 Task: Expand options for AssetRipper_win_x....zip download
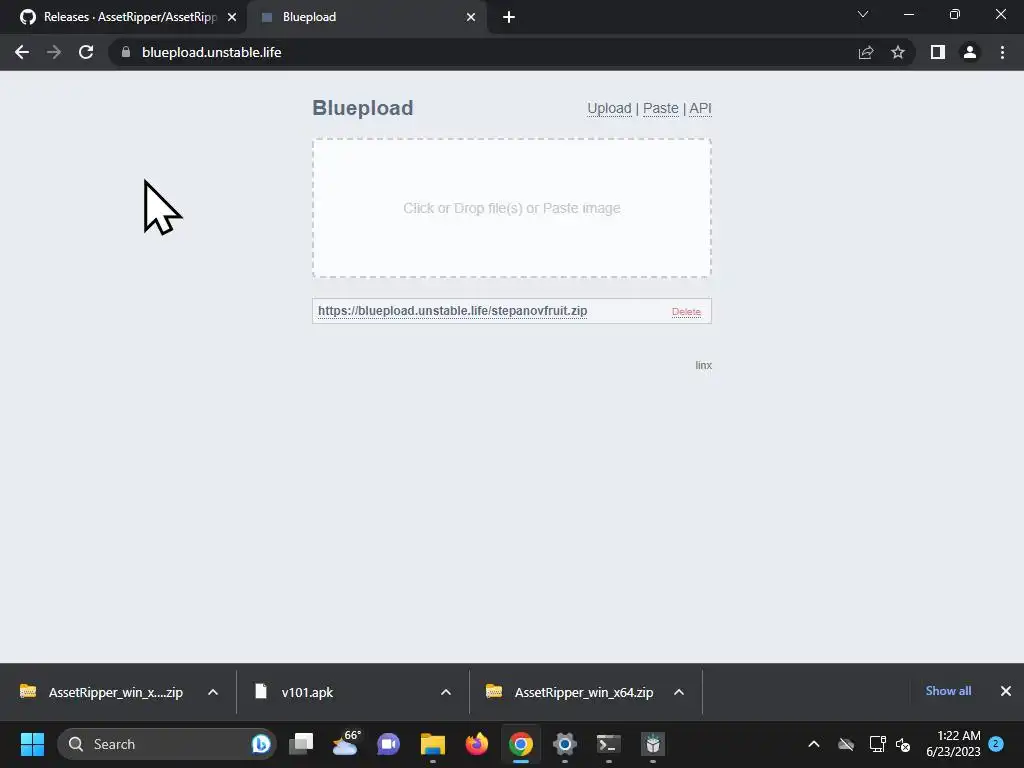[x=213, y=692]
